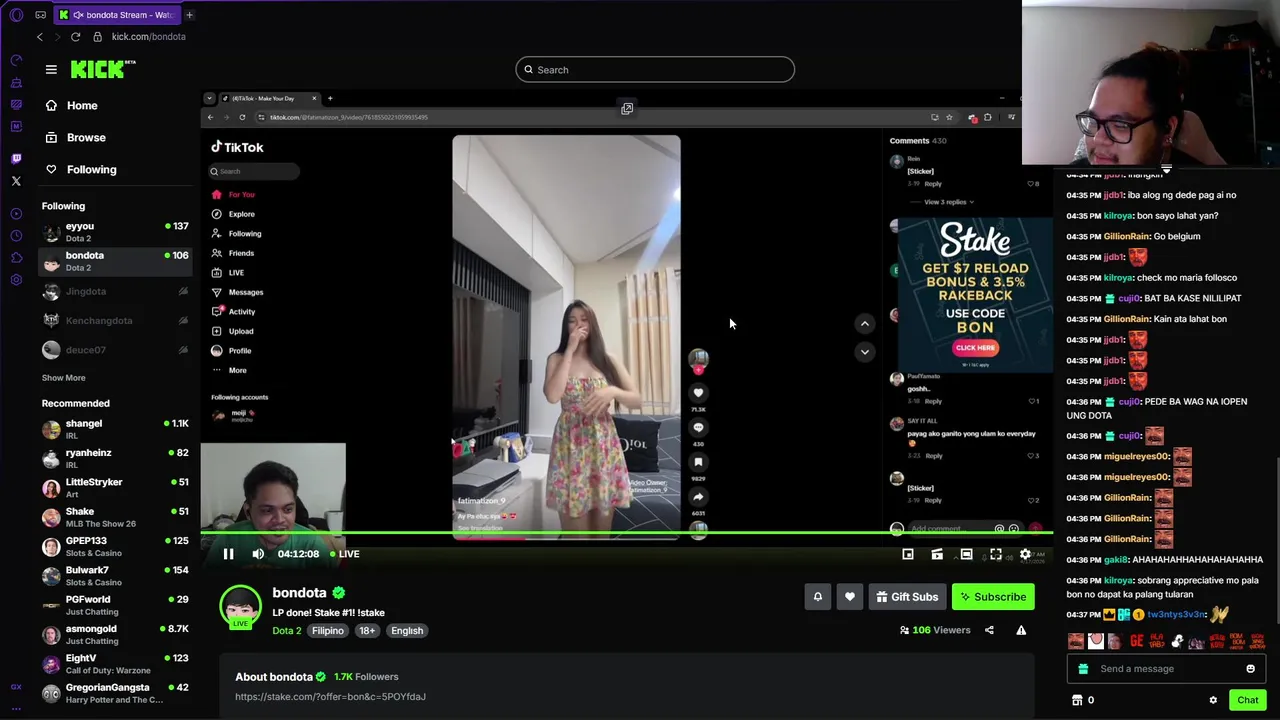Toggle fullscreen for the stream
Image resolution: width=1280 pixels, height=720 pixels.
pos(996,554)
